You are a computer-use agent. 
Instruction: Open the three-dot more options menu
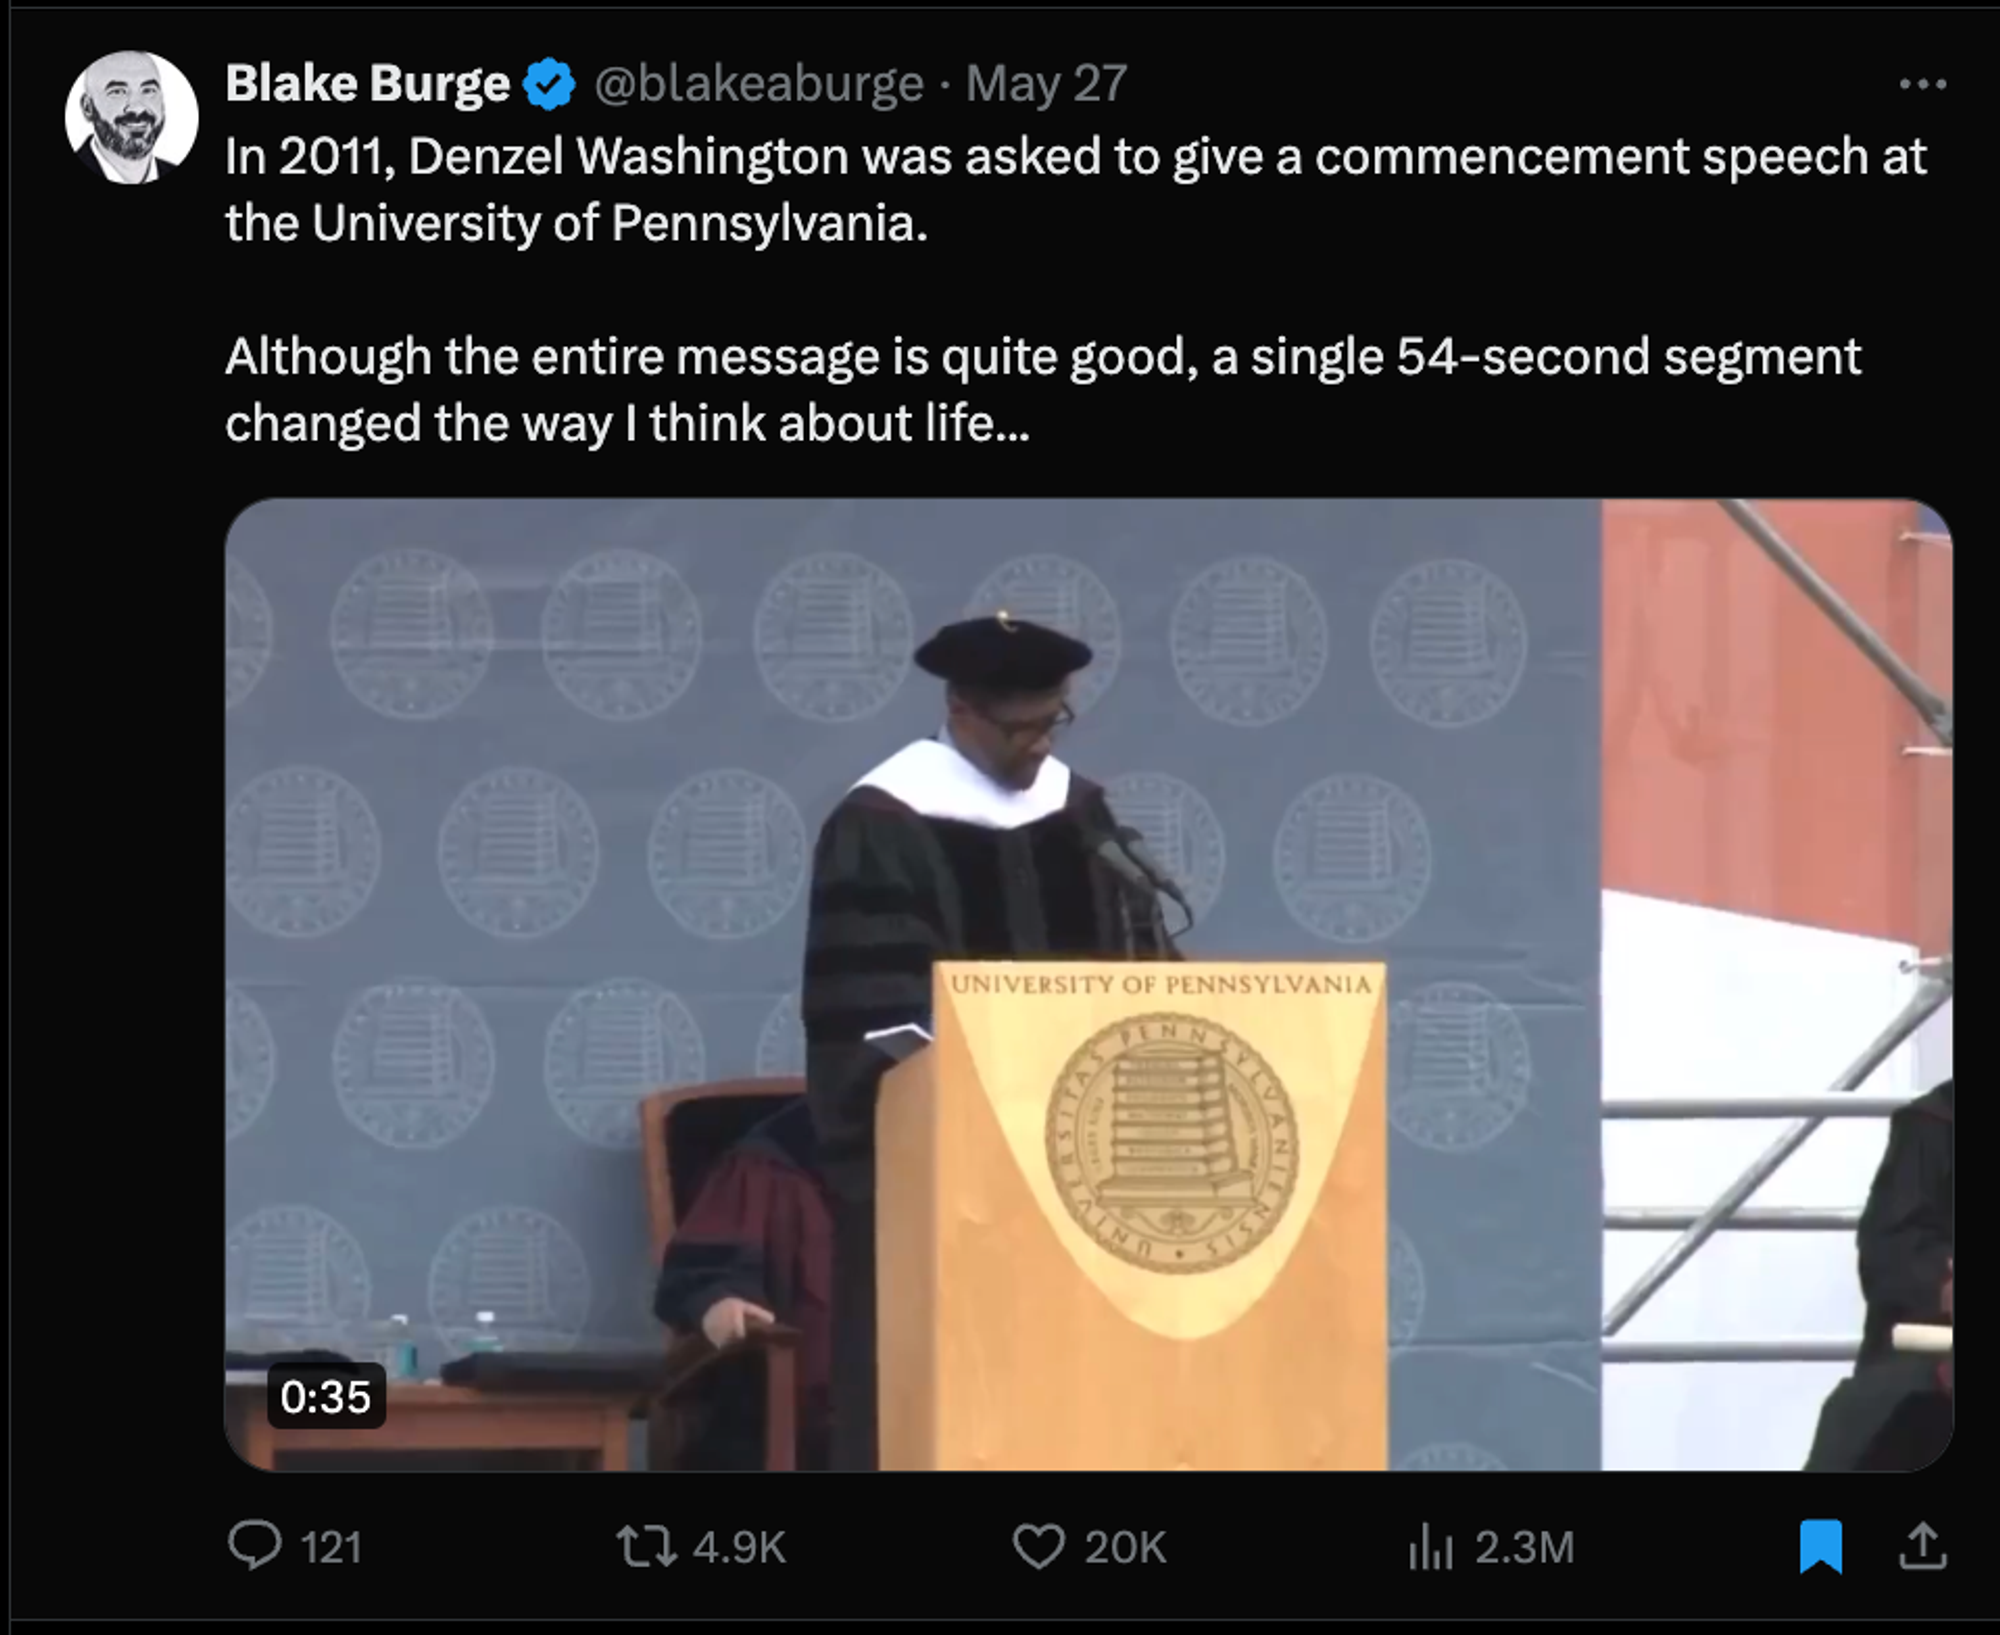(1922, 85)
